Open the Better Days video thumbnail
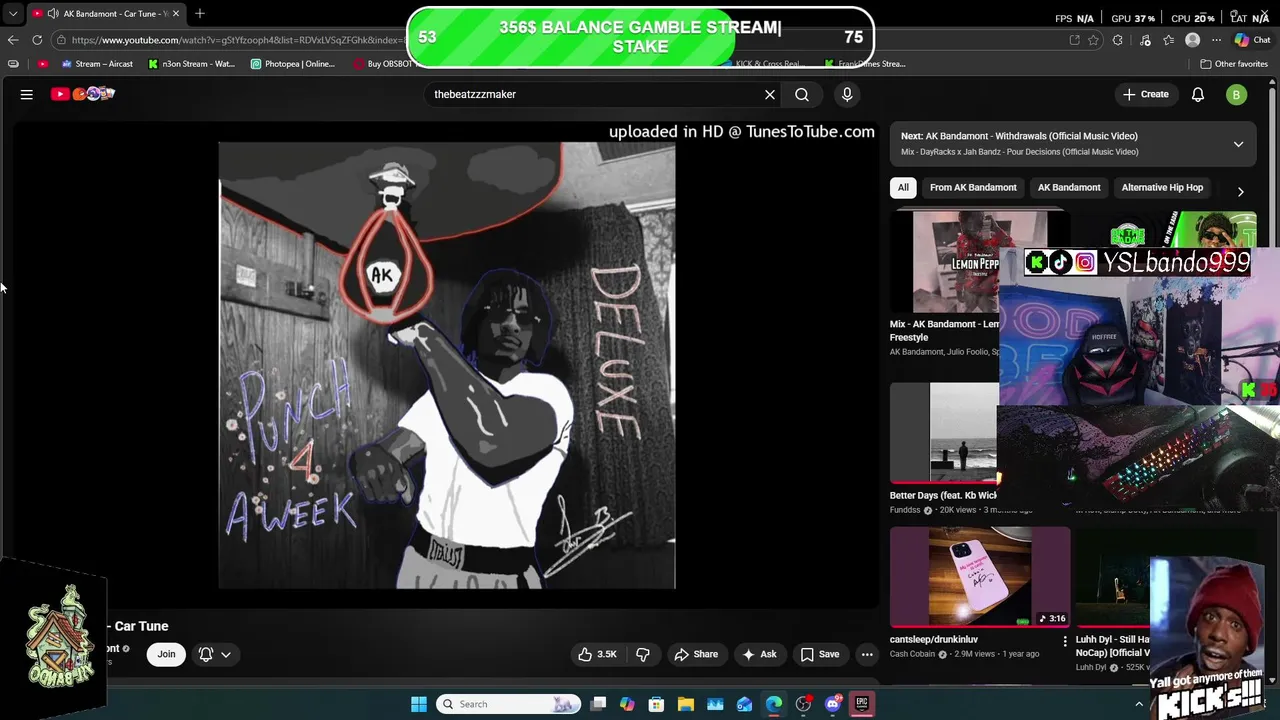Viewport: 1280px width, 720px height. click(944, 432)
